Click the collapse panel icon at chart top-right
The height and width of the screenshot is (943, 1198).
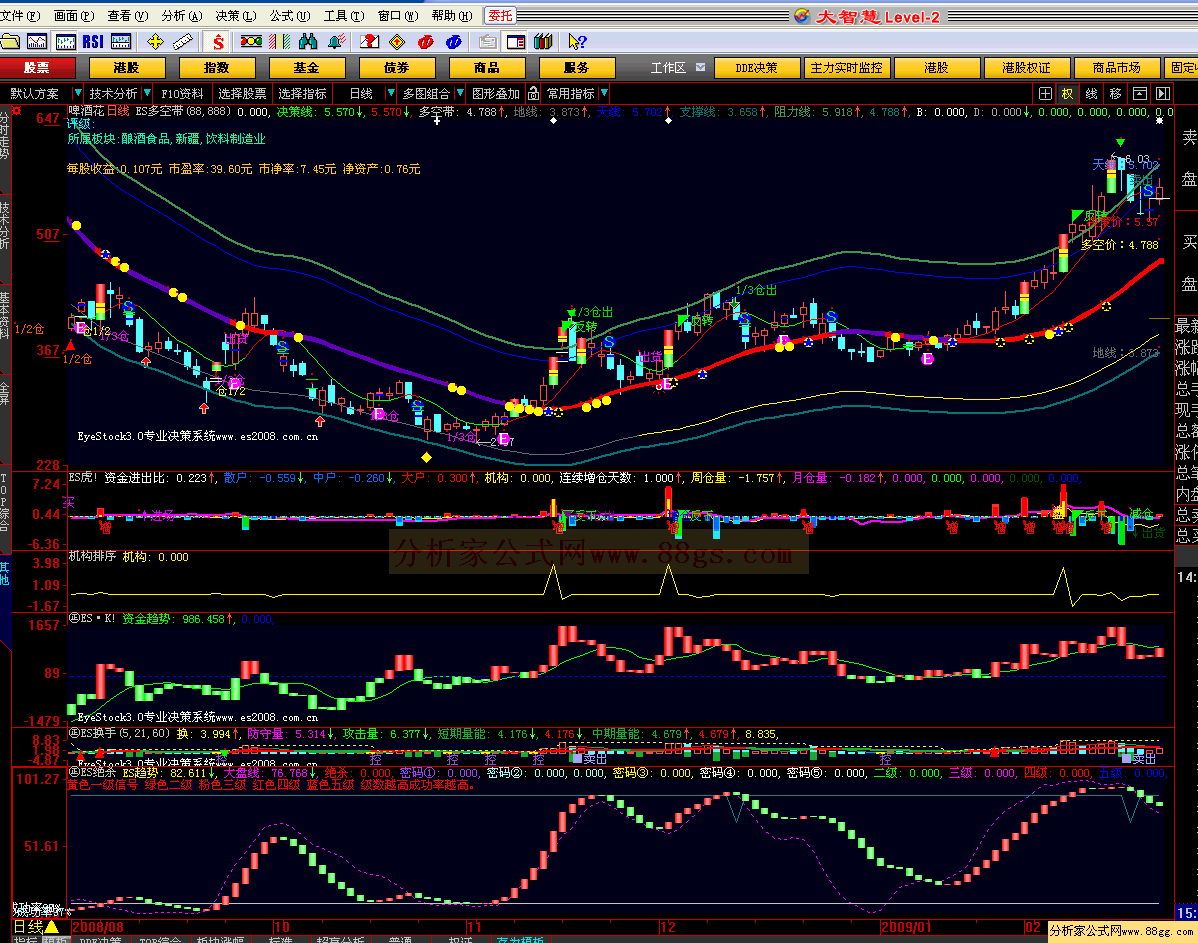pos(1139,93)
